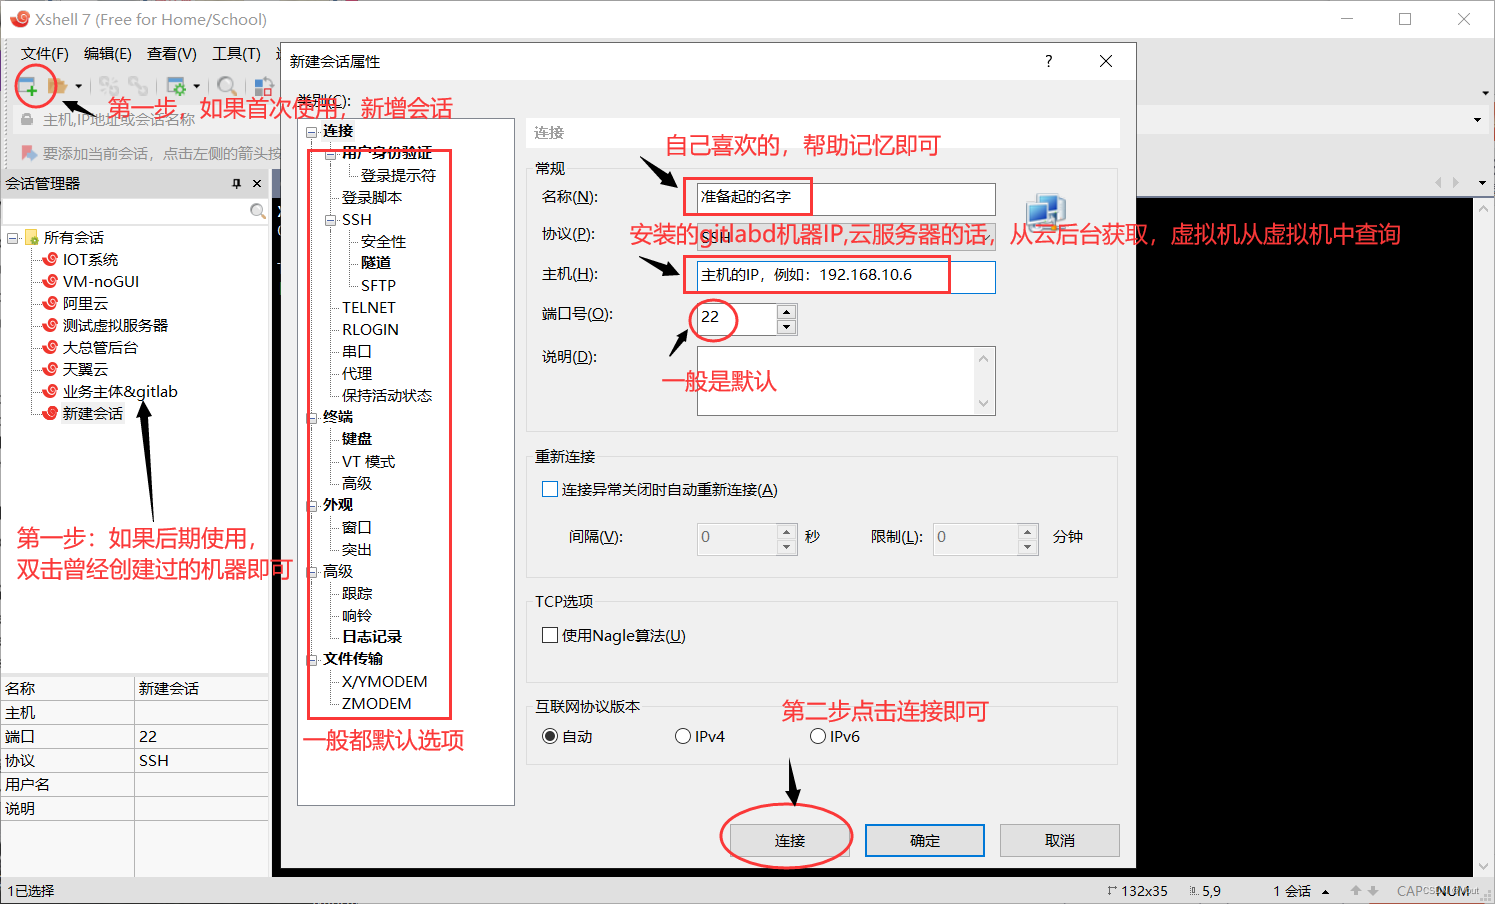Click the 取消 cancel button

point(1060,840)
